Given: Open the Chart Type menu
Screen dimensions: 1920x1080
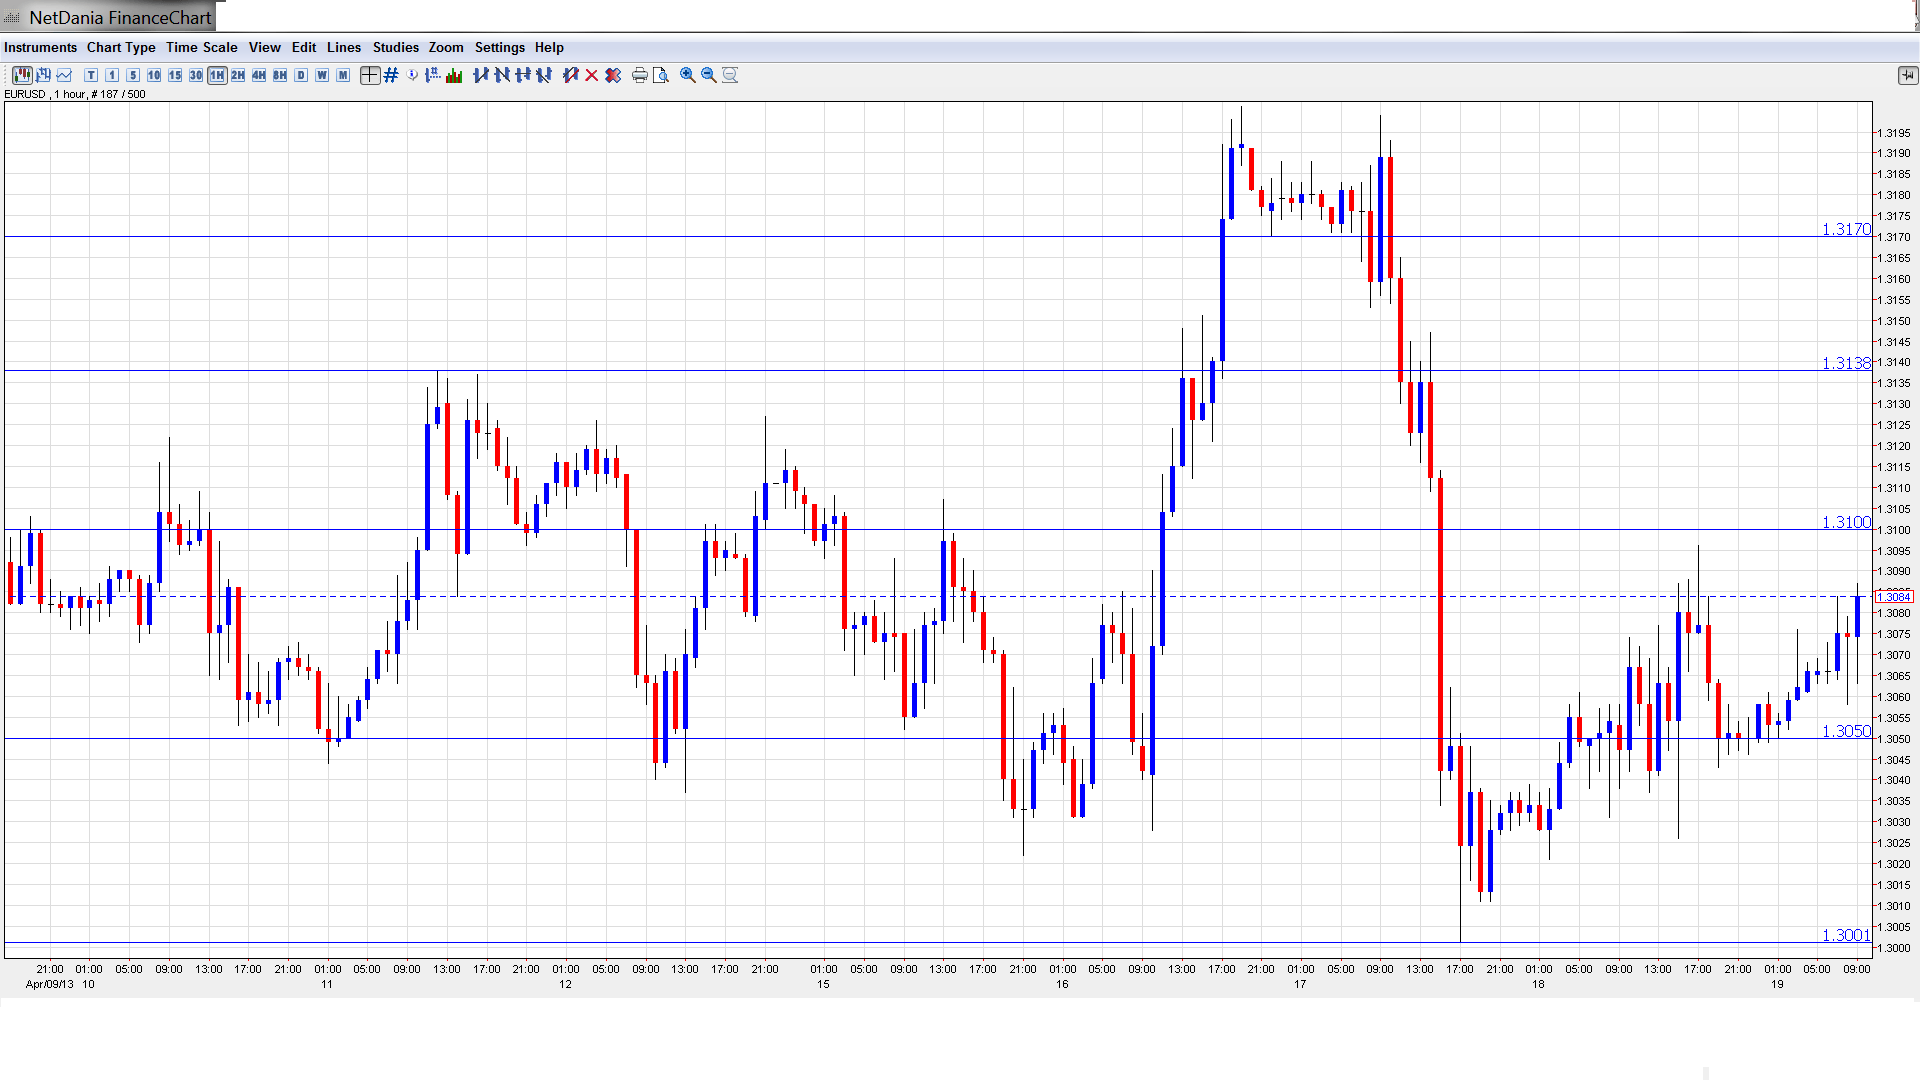Looking at the screenshot, I should [121, 47].
